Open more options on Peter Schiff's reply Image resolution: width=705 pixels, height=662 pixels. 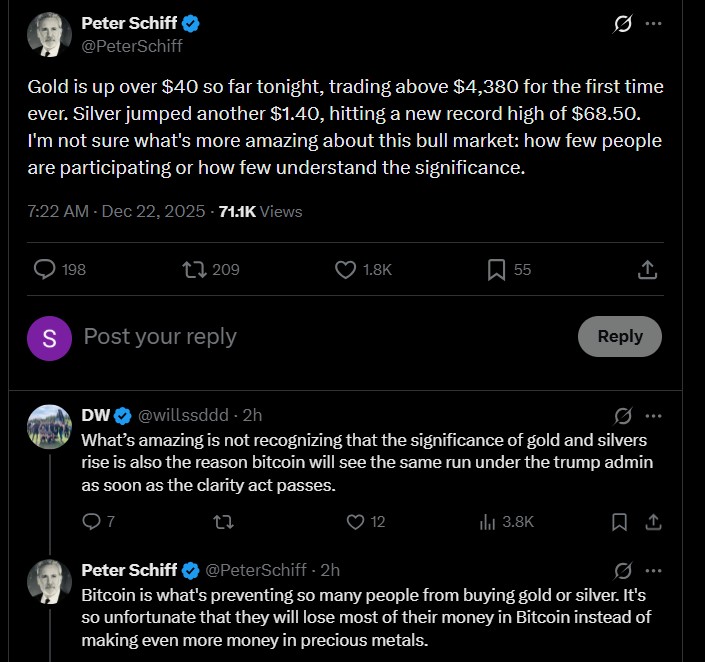coord(654,570)
